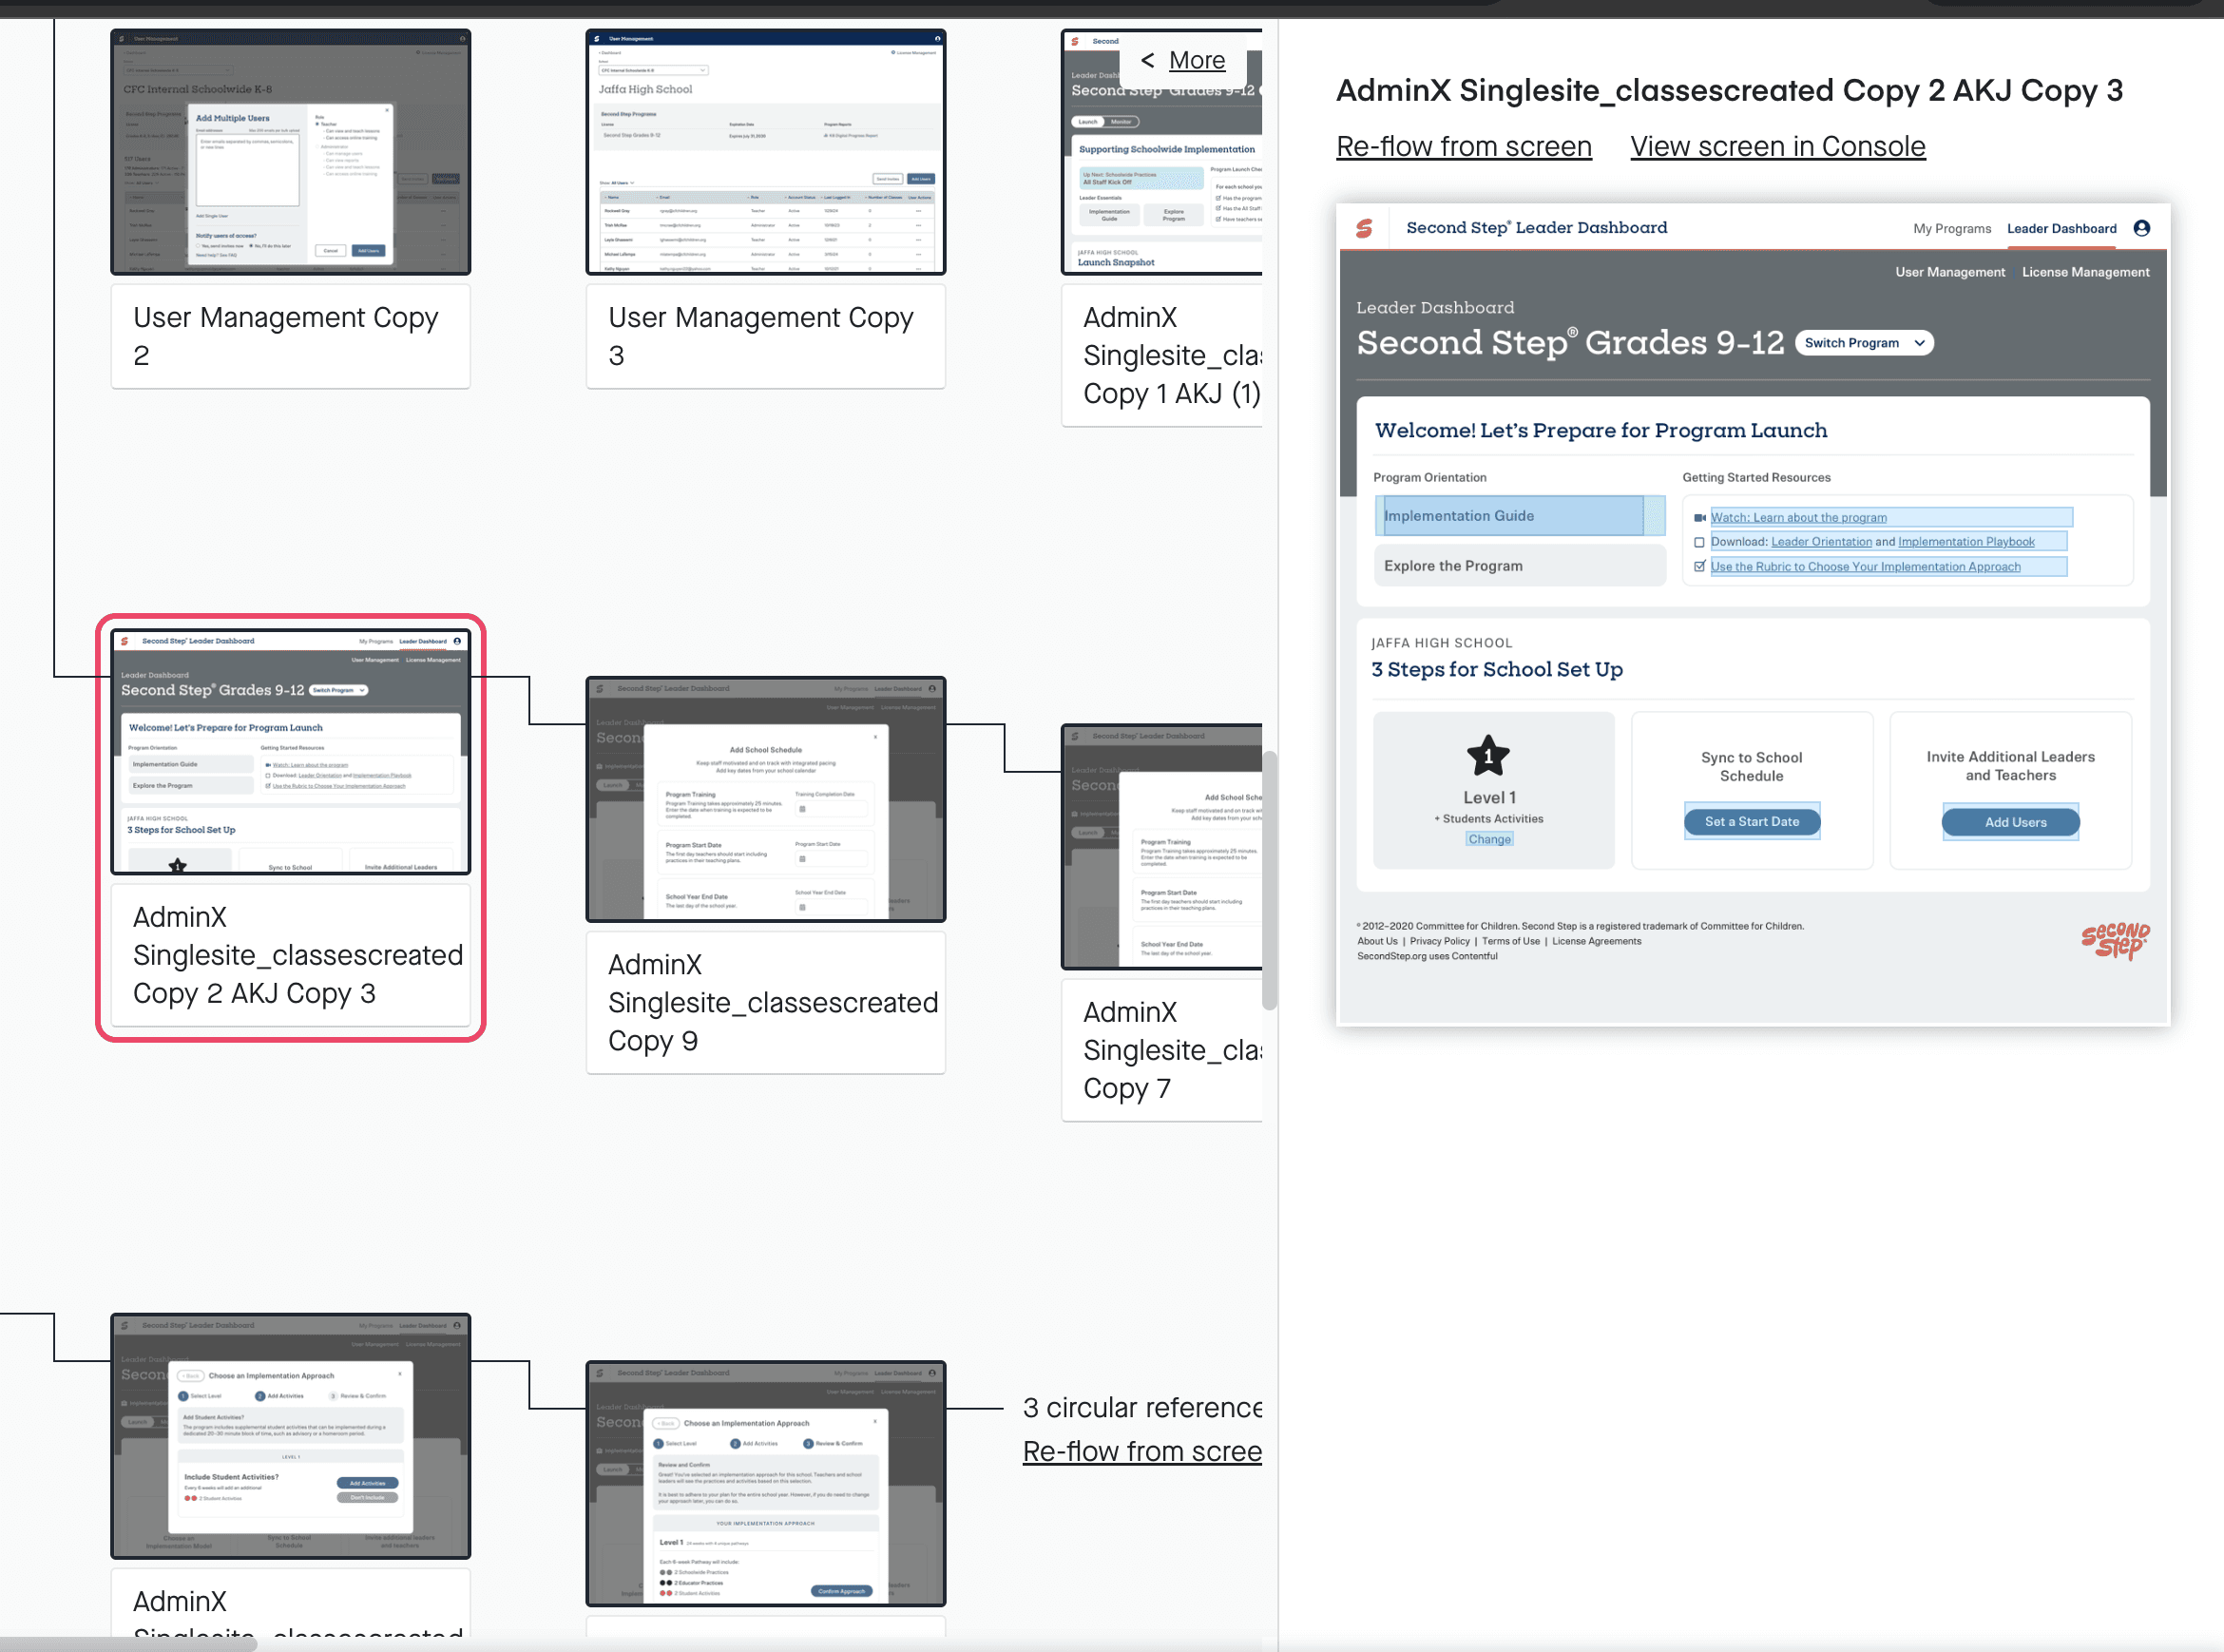Select the Leader Dashboard tab

[x=2061, y=229]
